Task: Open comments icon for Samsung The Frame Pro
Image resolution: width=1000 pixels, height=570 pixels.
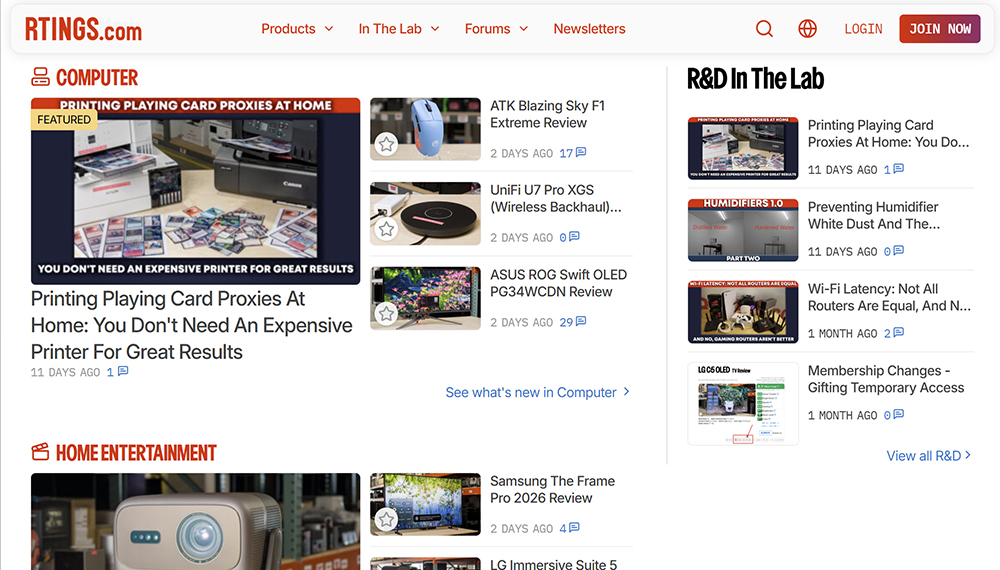Action: point(575,527)
